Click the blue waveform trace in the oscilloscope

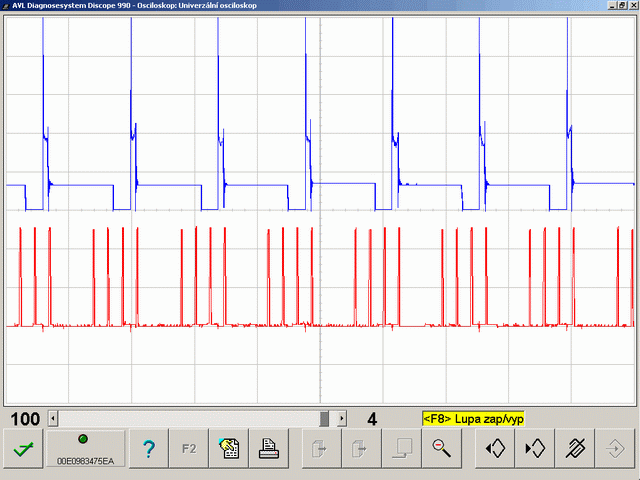82,185
